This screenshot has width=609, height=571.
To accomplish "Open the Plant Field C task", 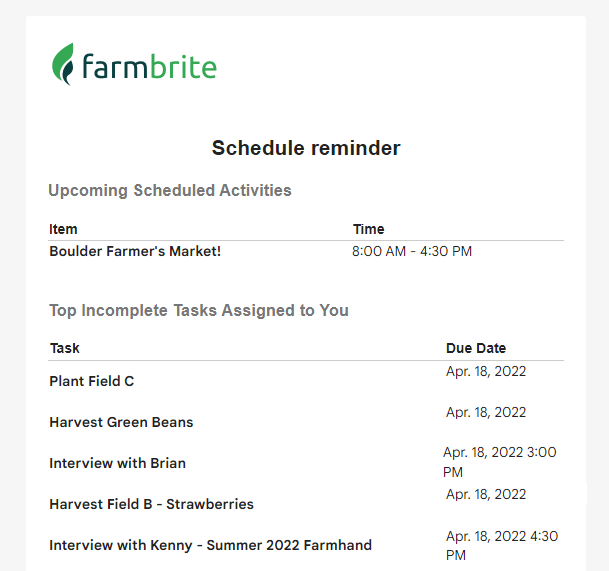I will point(92,381).
